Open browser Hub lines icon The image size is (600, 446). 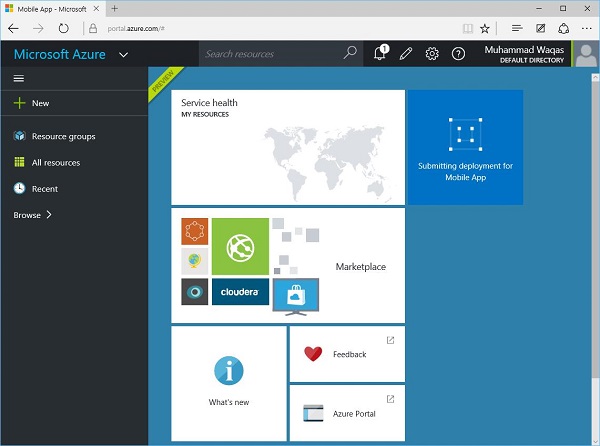(x=517, y=28)
